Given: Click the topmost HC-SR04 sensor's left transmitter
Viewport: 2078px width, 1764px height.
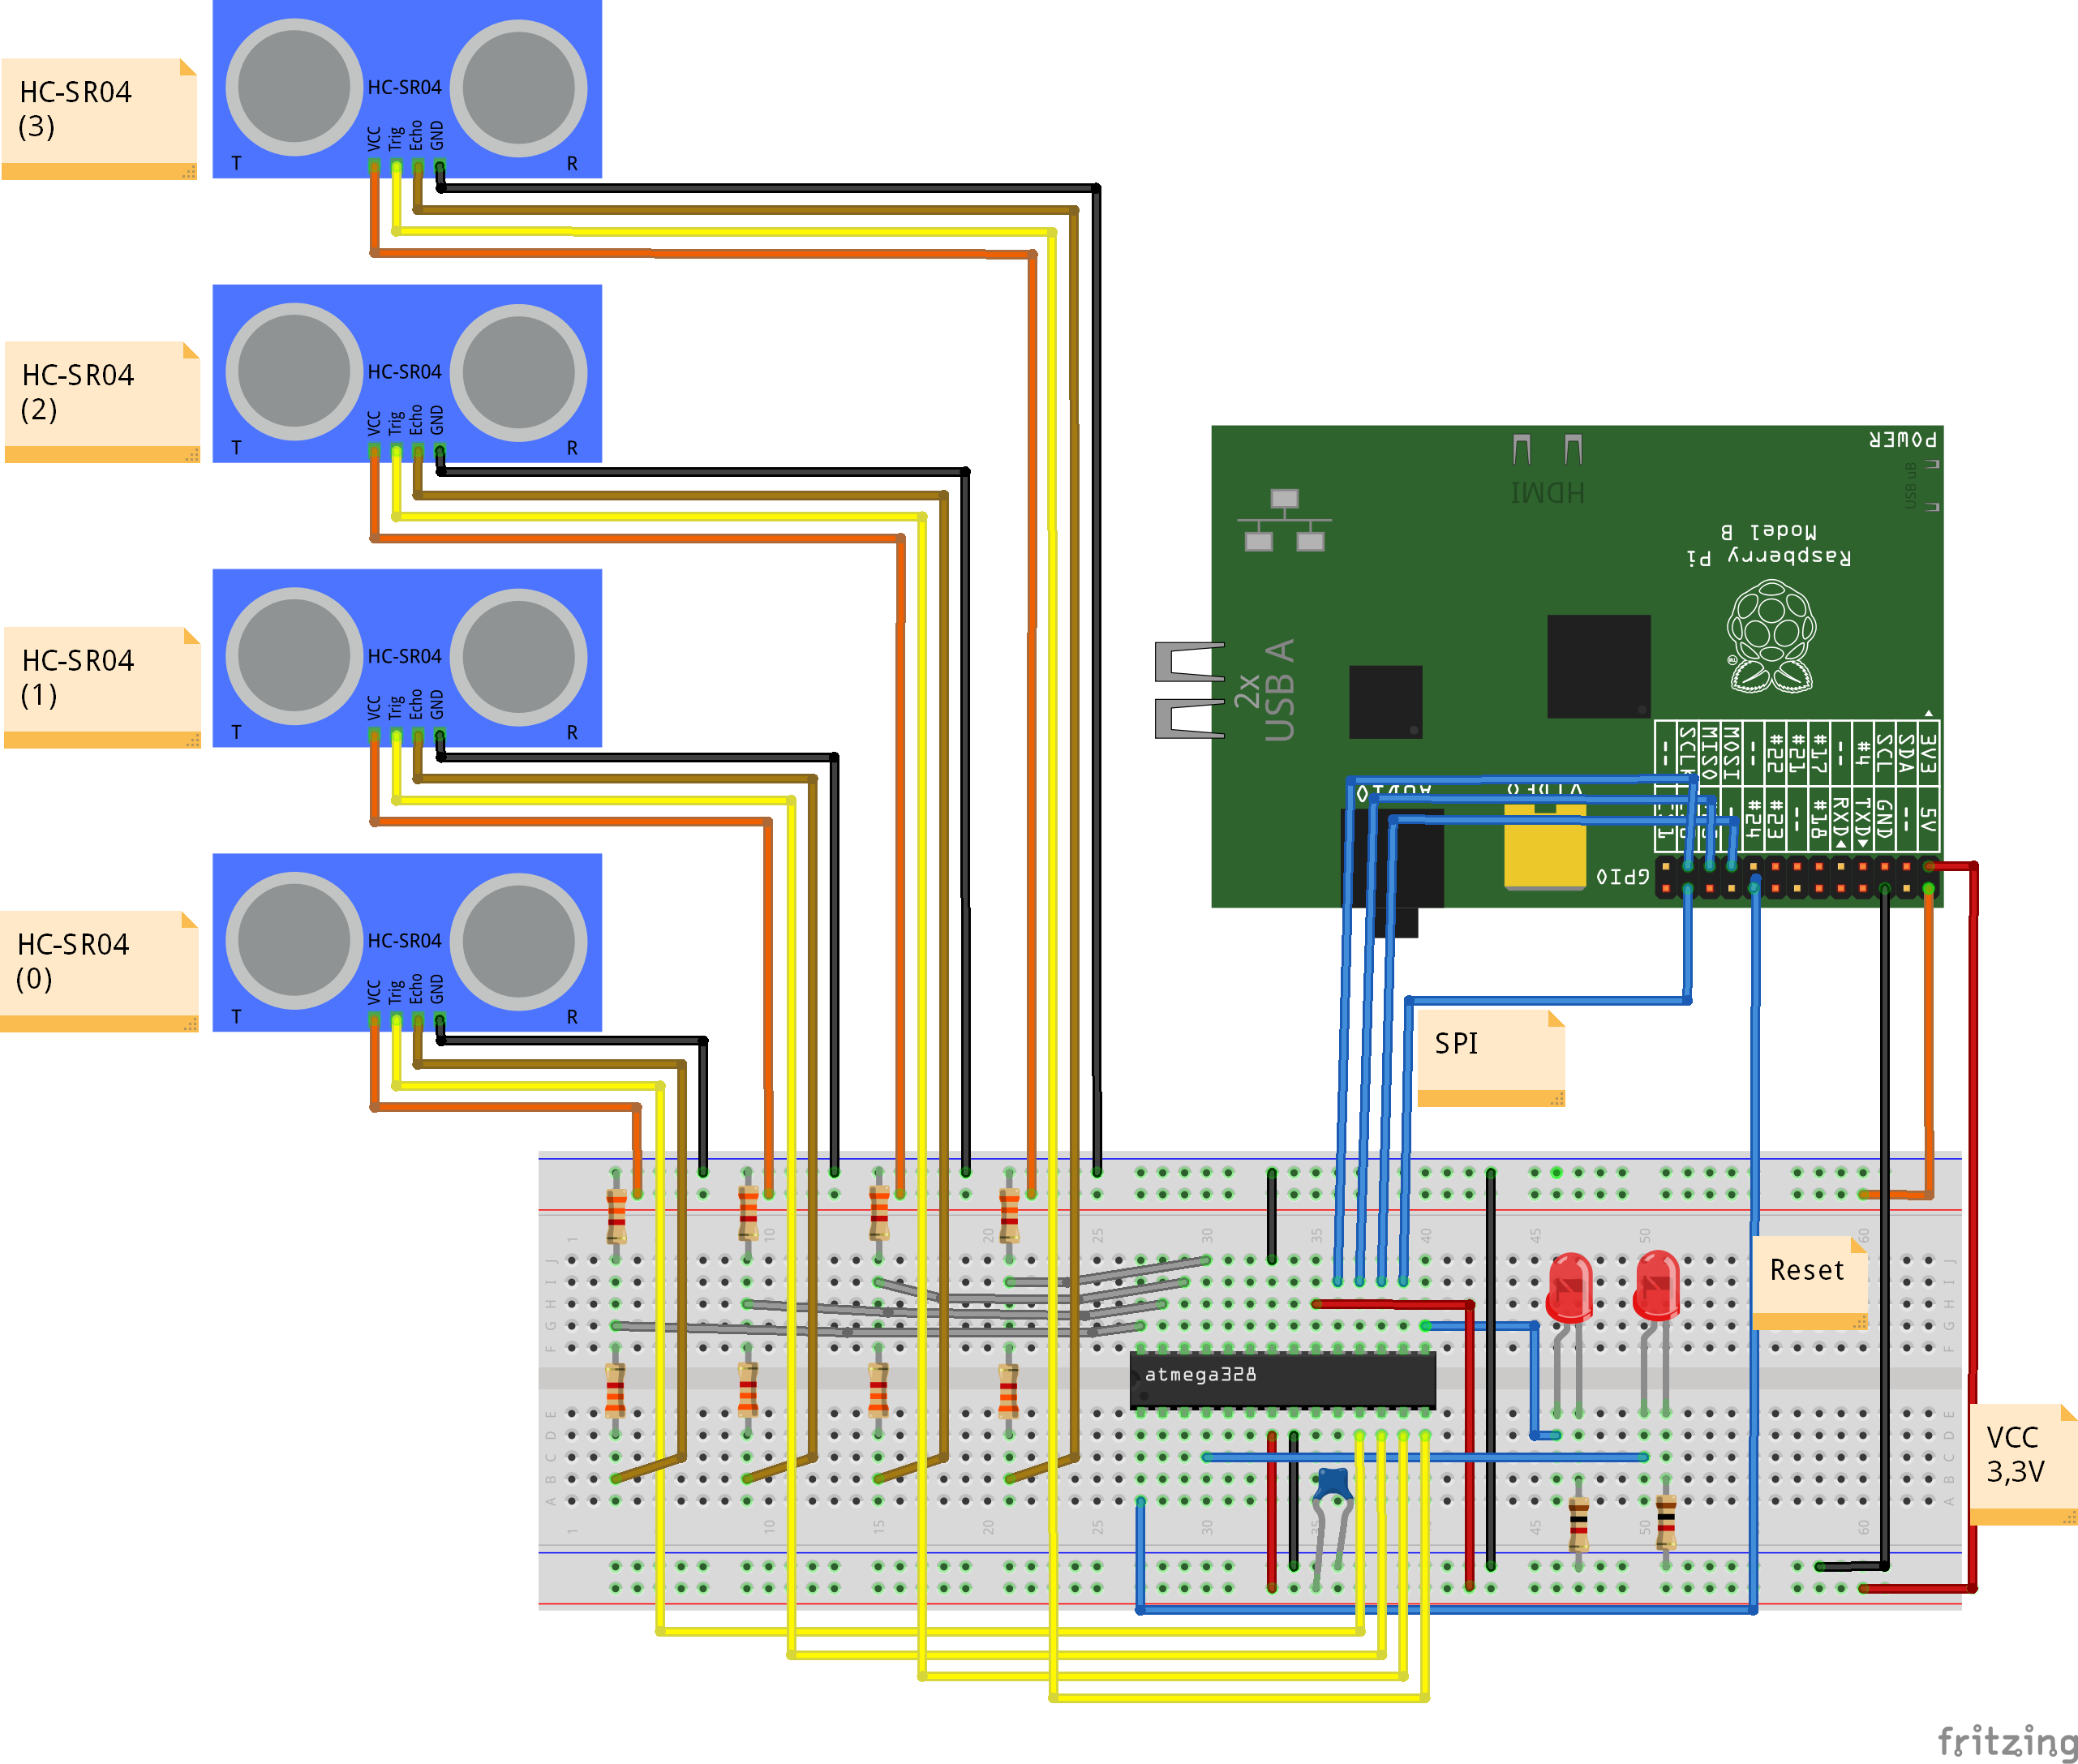Looking at the screenshot, I should [294, 88].
